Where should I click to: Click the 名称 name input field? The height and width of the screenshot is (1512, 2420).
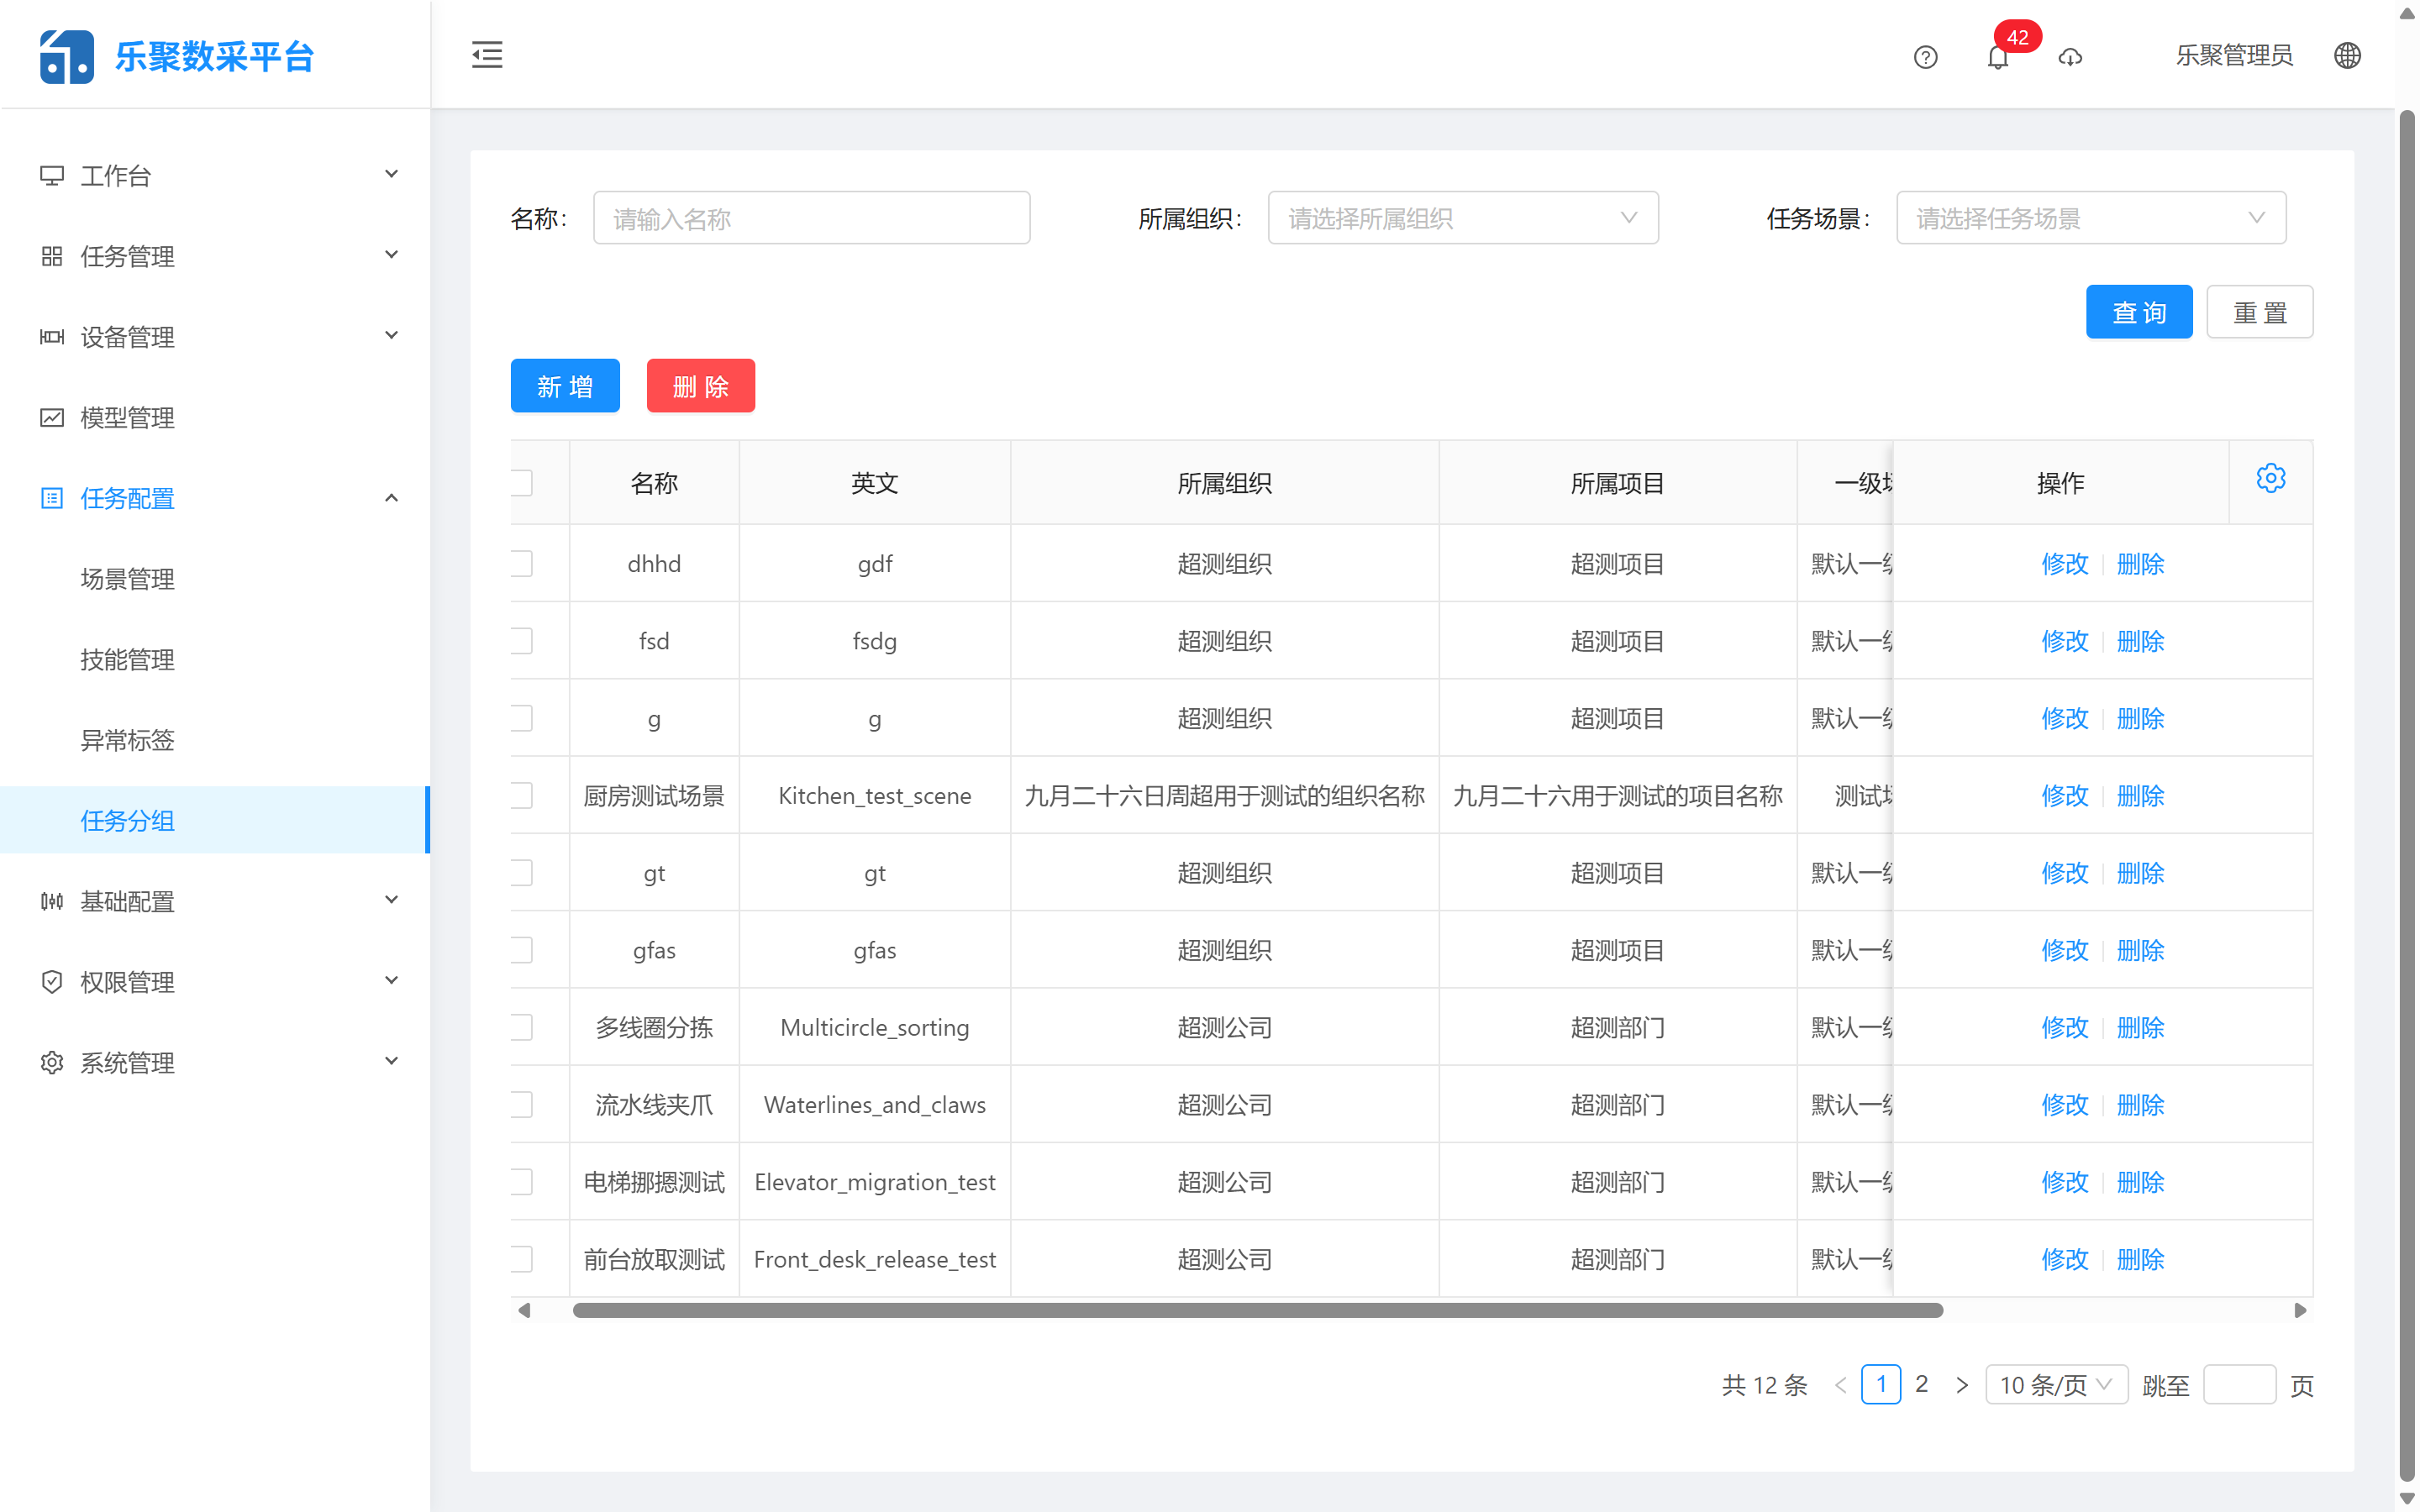[x=810, y=217]
